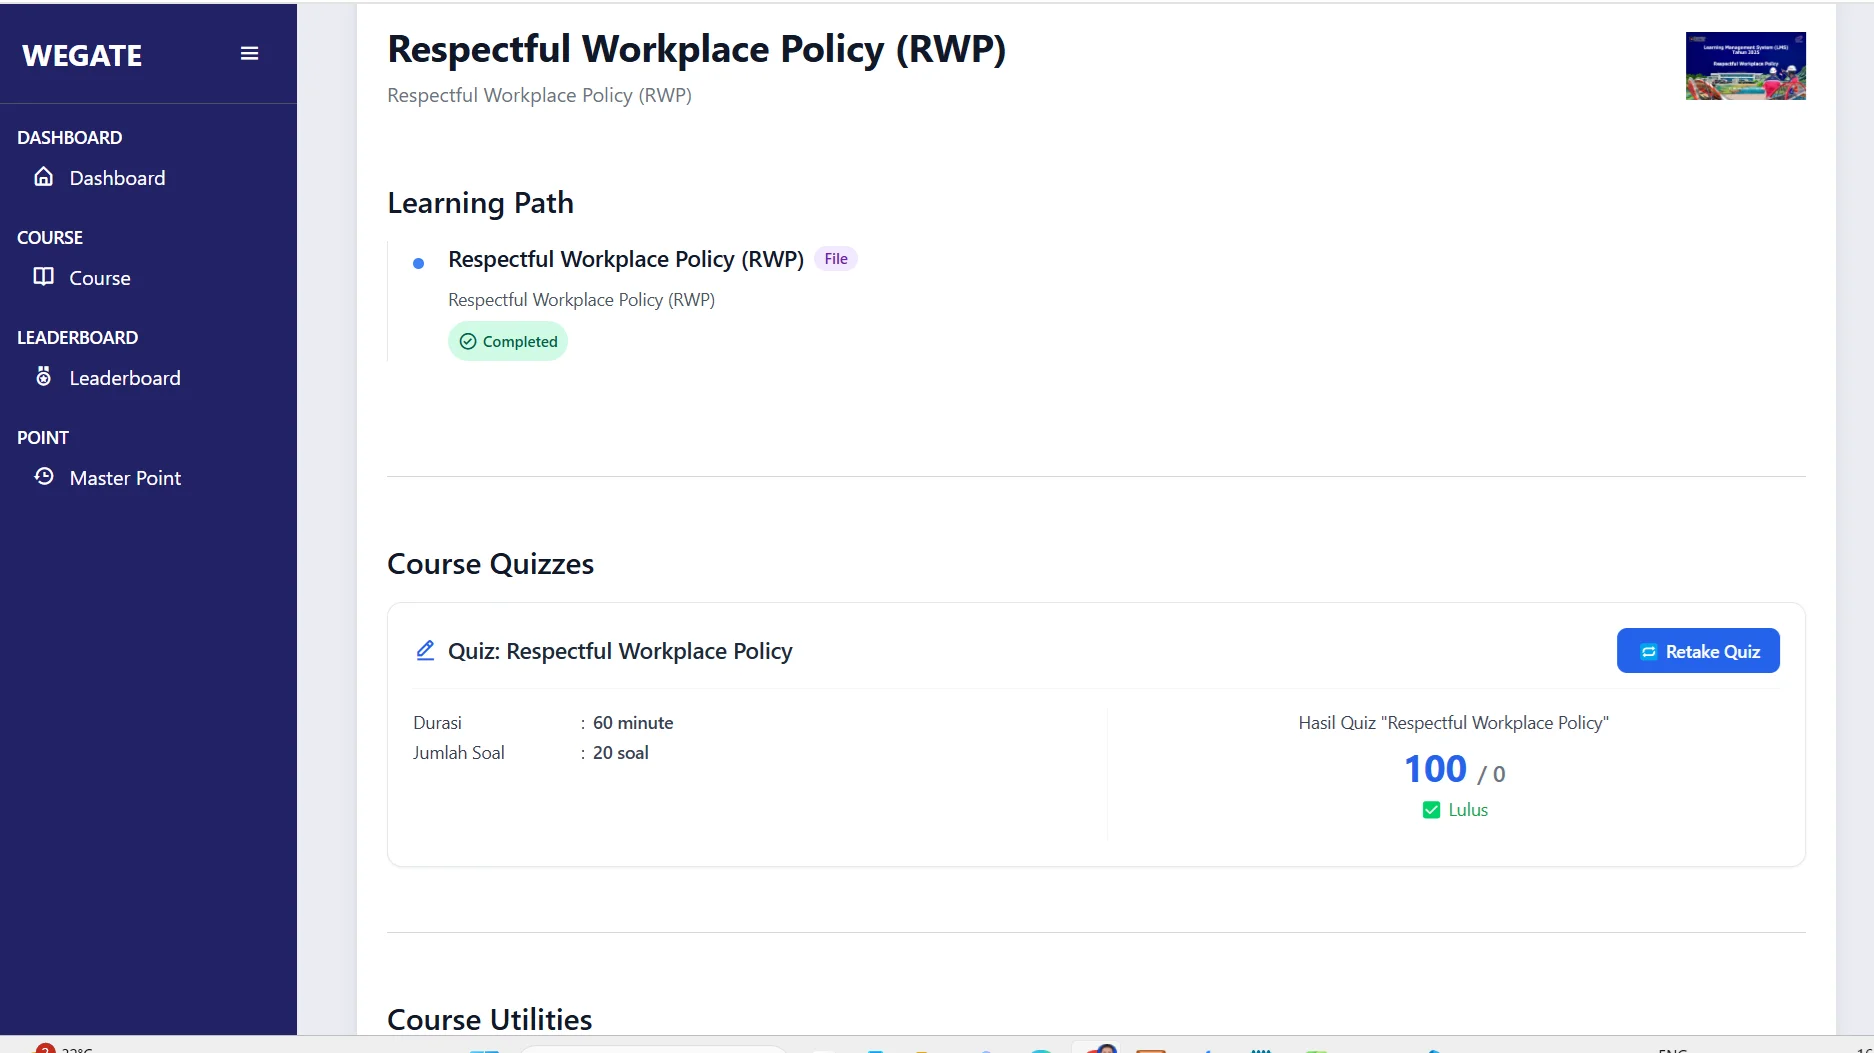Click the clock history icon by Master Point

point(44,477)
